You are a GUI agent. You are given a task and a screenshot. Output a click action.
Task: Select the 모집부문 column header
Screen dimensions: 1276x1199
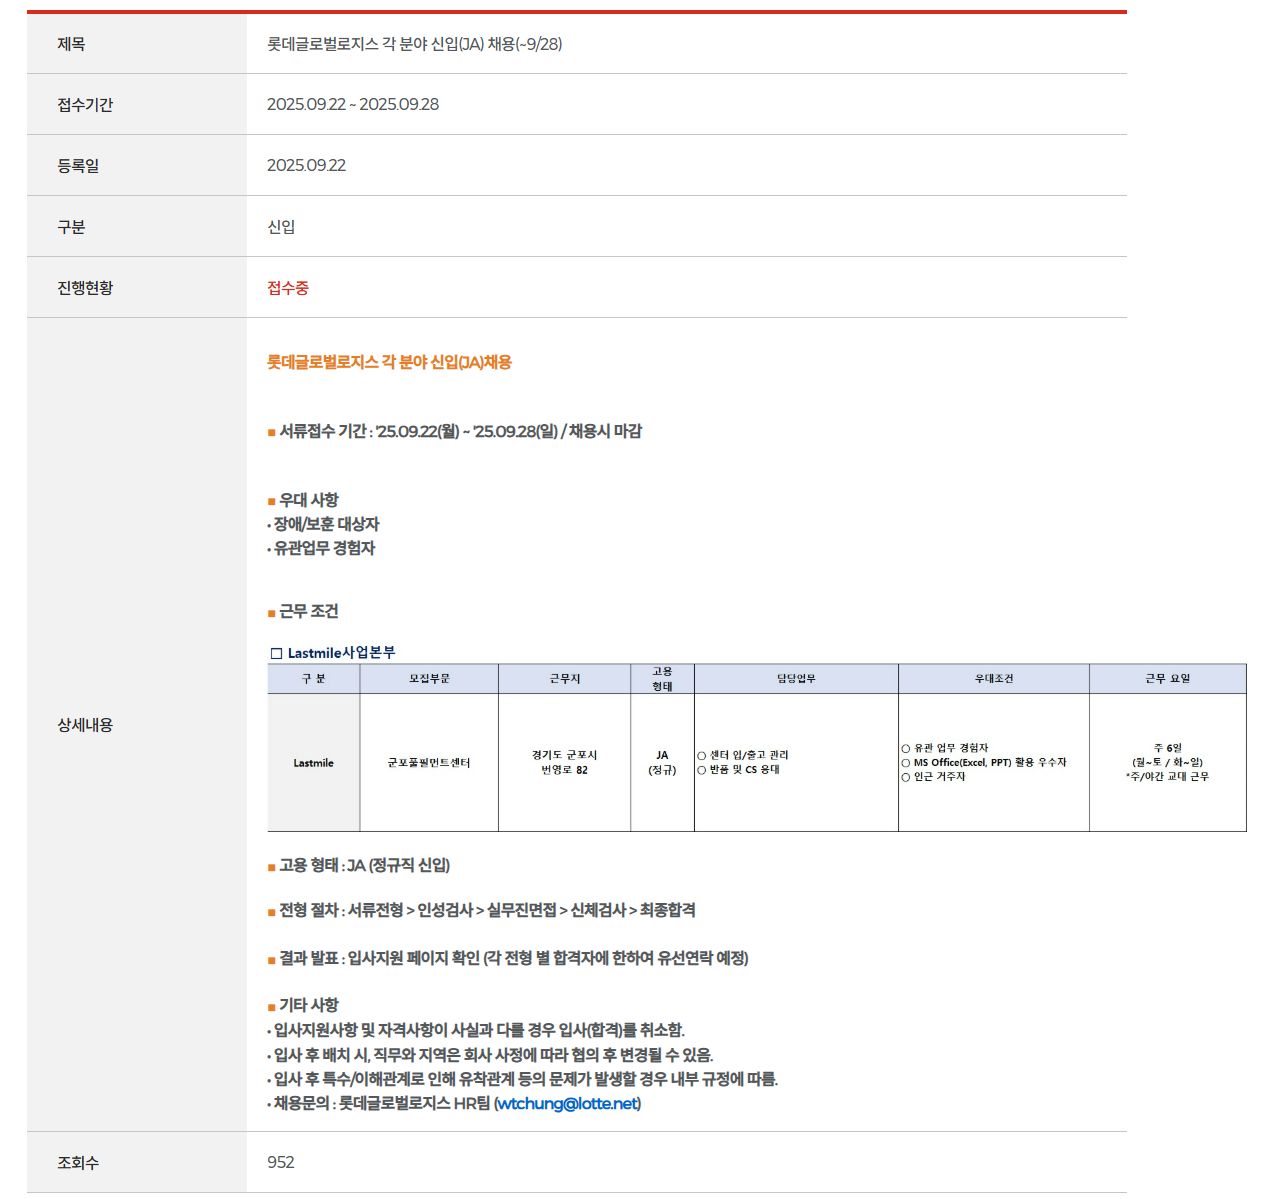pyautogui.click(x=429, y=677)
